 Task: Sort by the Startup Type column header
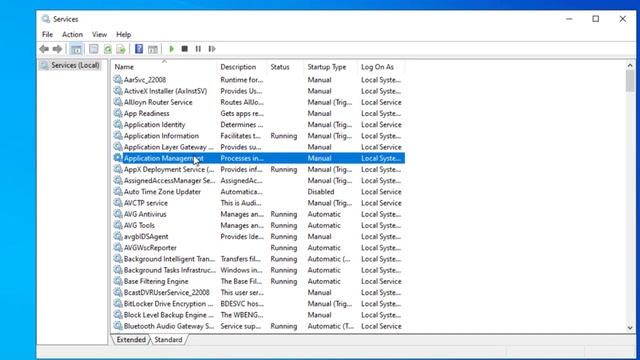[331, 67]
